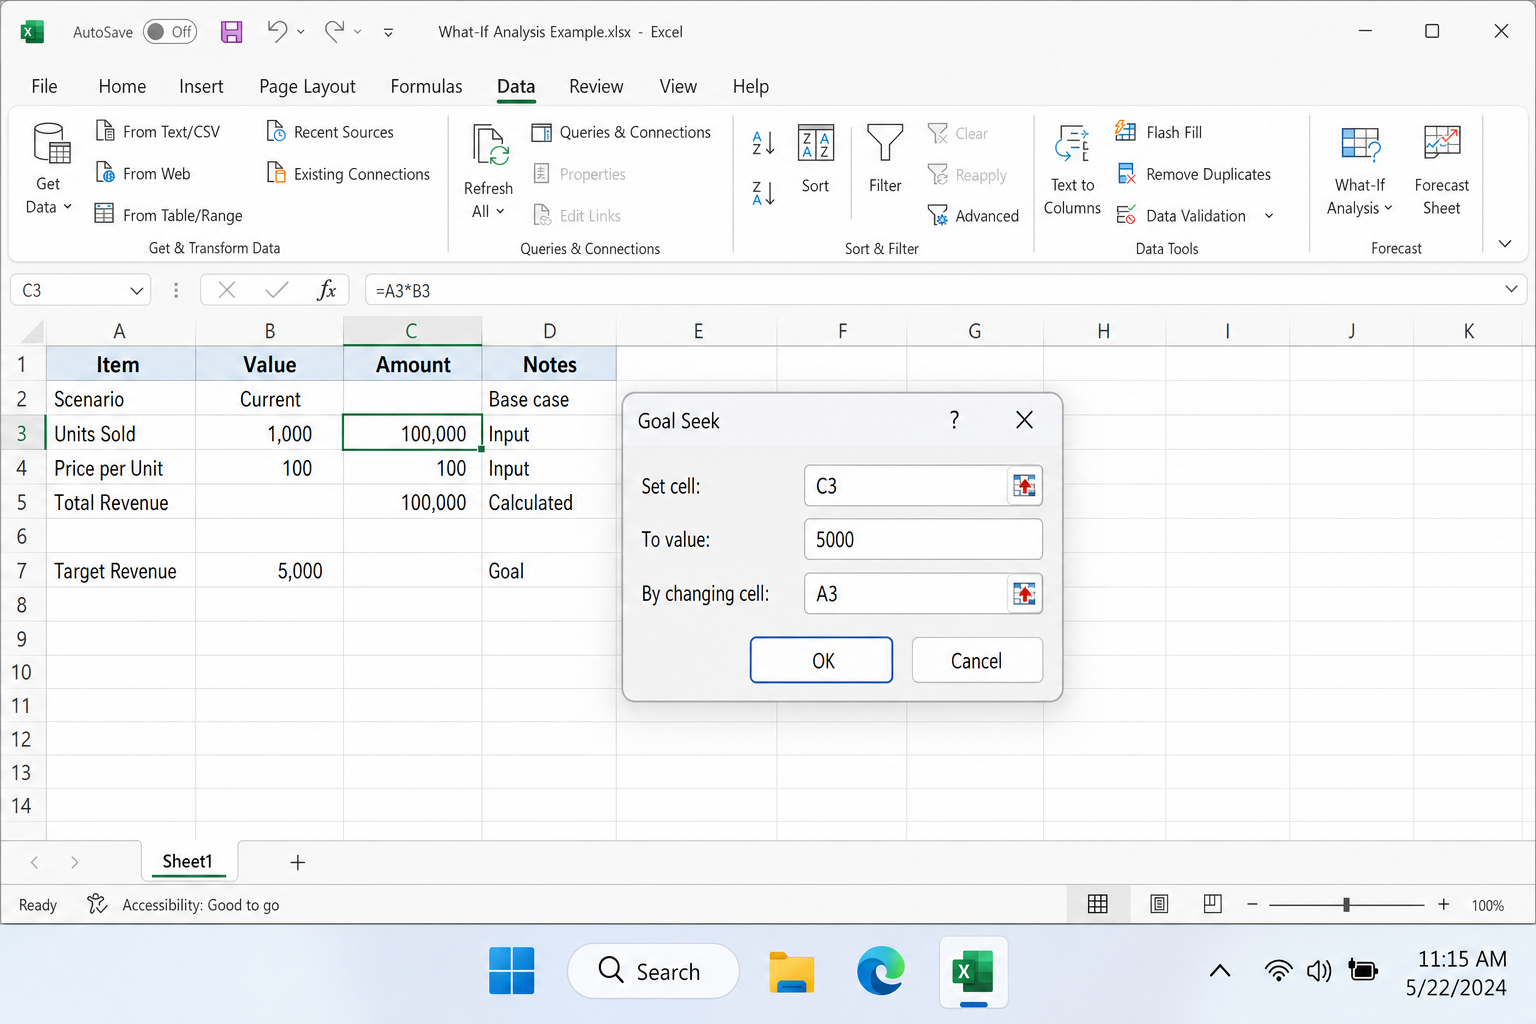Open the Name Box dropdown
The height and width of the screenshot is (1024, 1536).
click(137, 291)
